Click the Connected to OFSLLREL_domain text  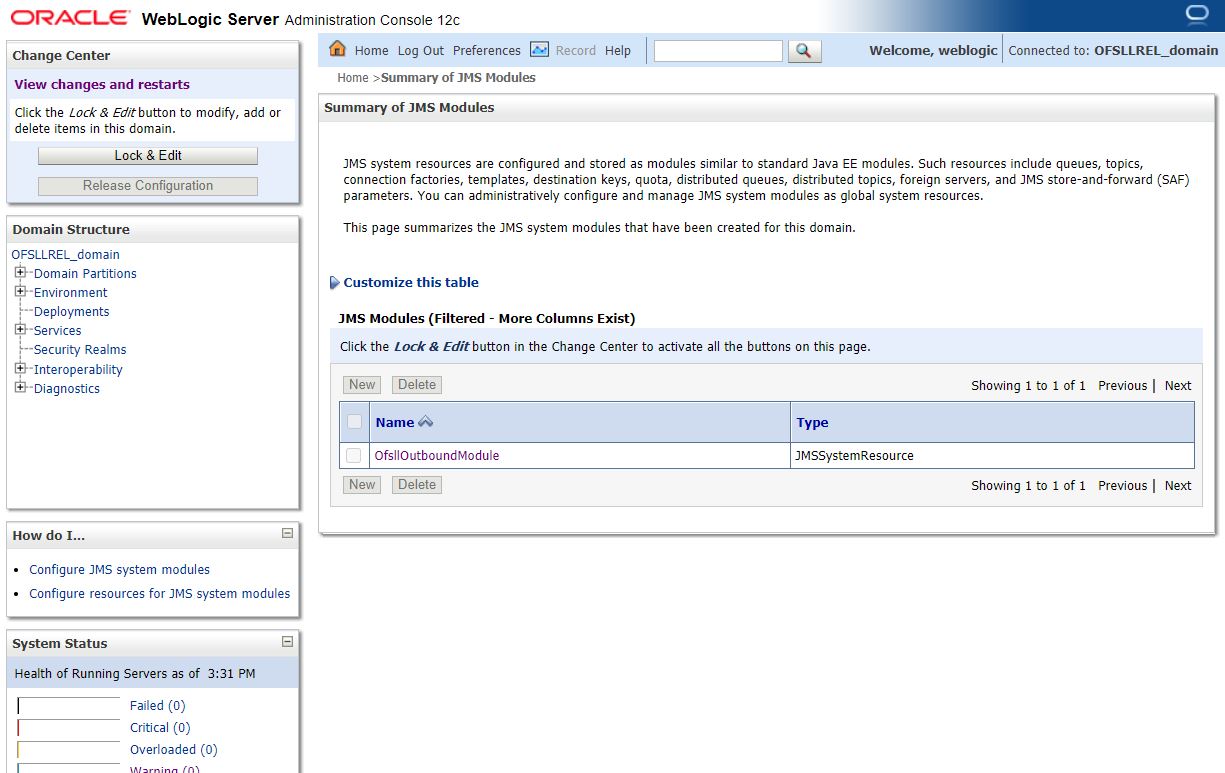point(1113,51)
